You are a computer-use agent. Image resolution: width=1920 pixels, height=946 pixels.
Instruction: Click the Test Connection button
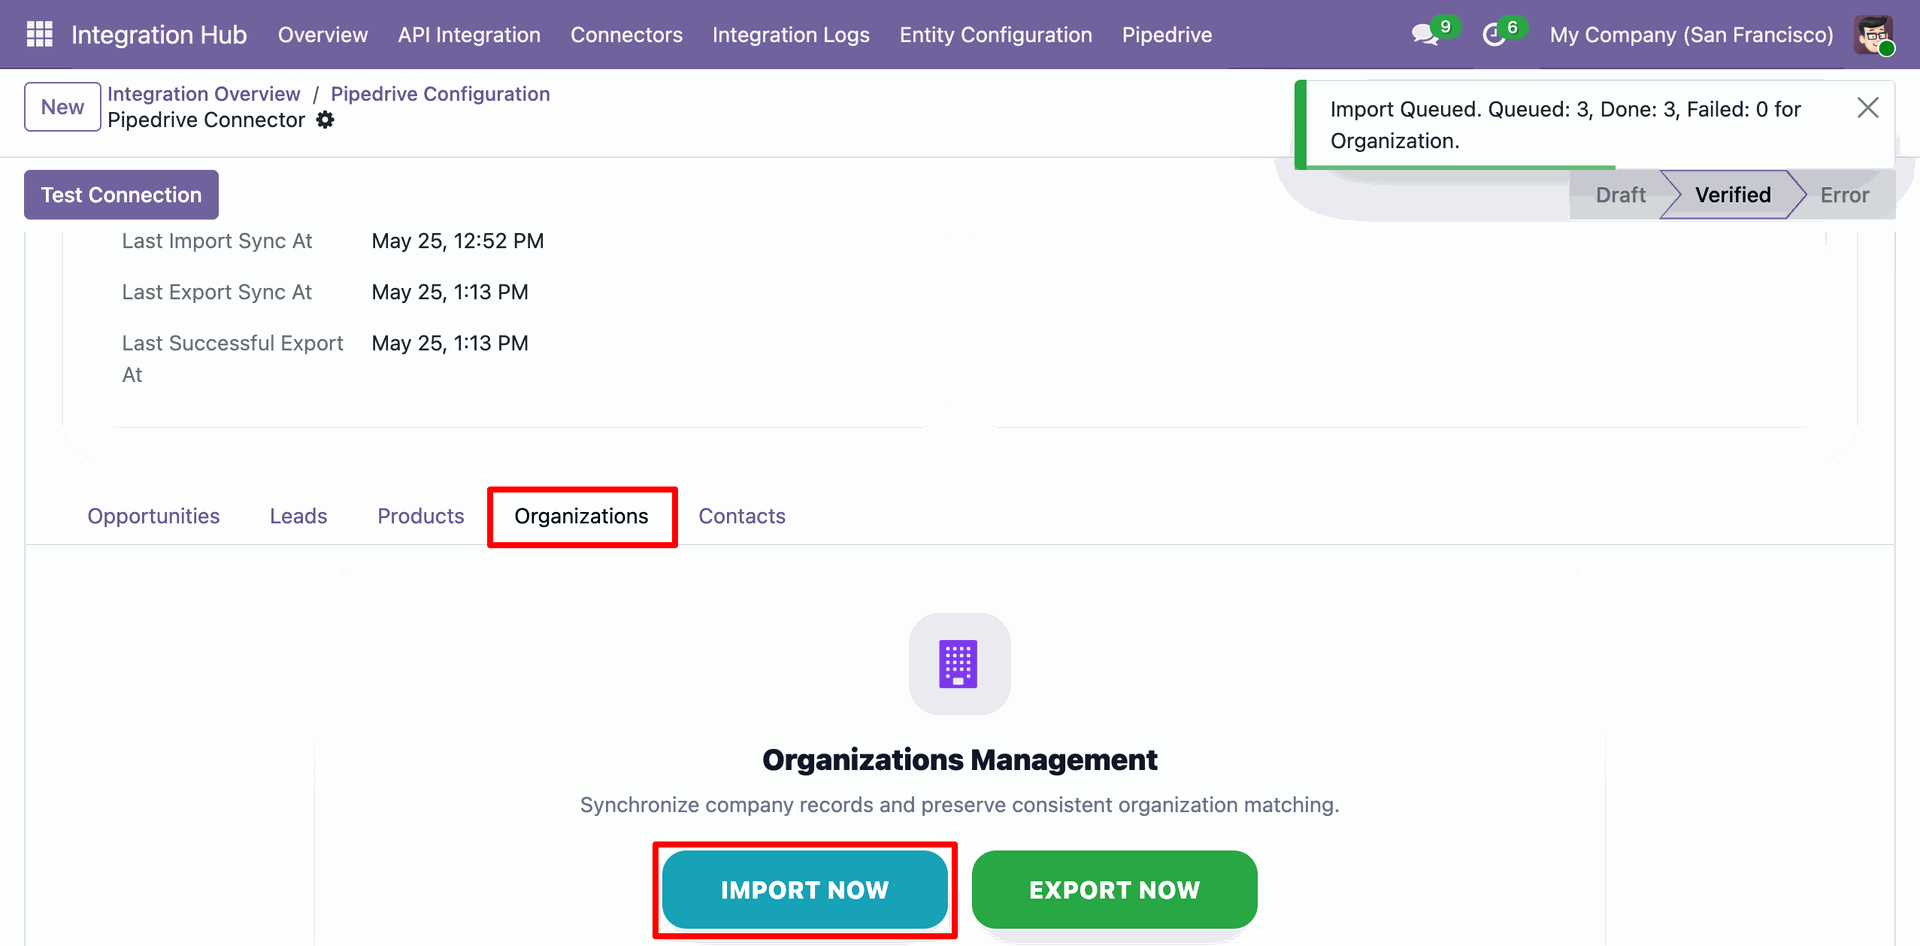click(121, 195)
